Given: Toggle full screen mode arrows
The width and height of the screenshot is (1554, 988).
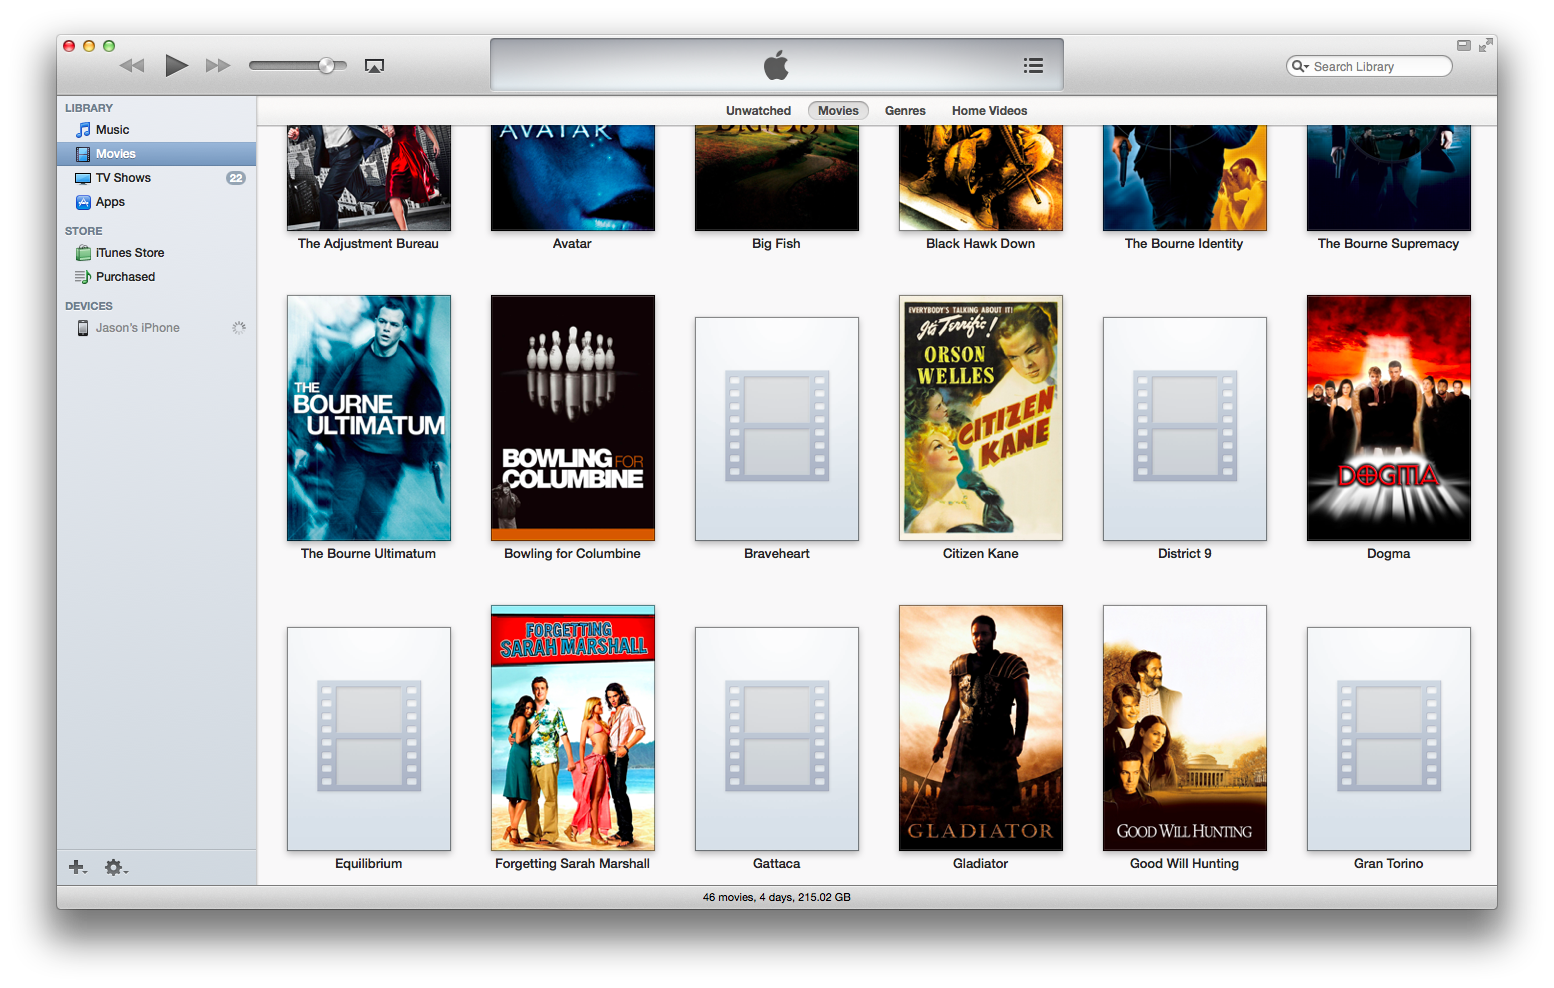Looking at the screenshot, I should pyautogui.click(x=1485, y=45).
